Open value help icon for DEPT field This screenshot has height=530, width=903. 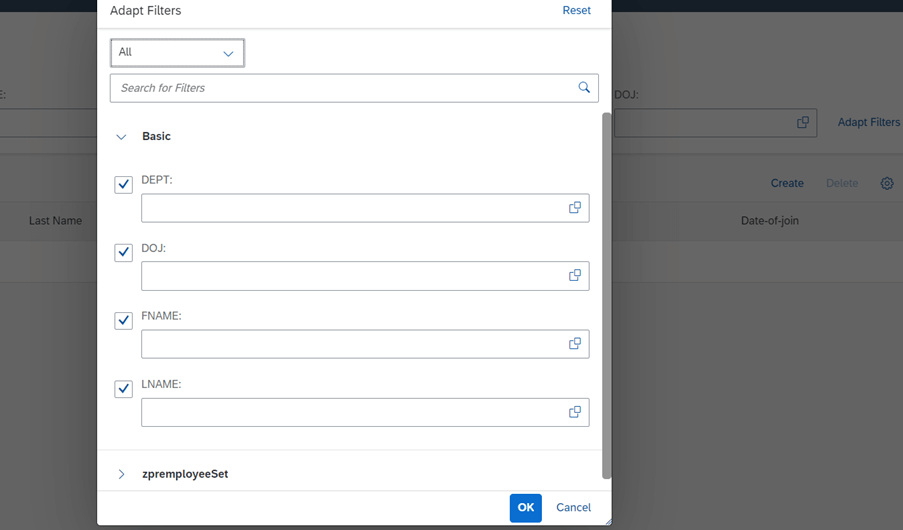pyautogui.click(x=575, y=207)
